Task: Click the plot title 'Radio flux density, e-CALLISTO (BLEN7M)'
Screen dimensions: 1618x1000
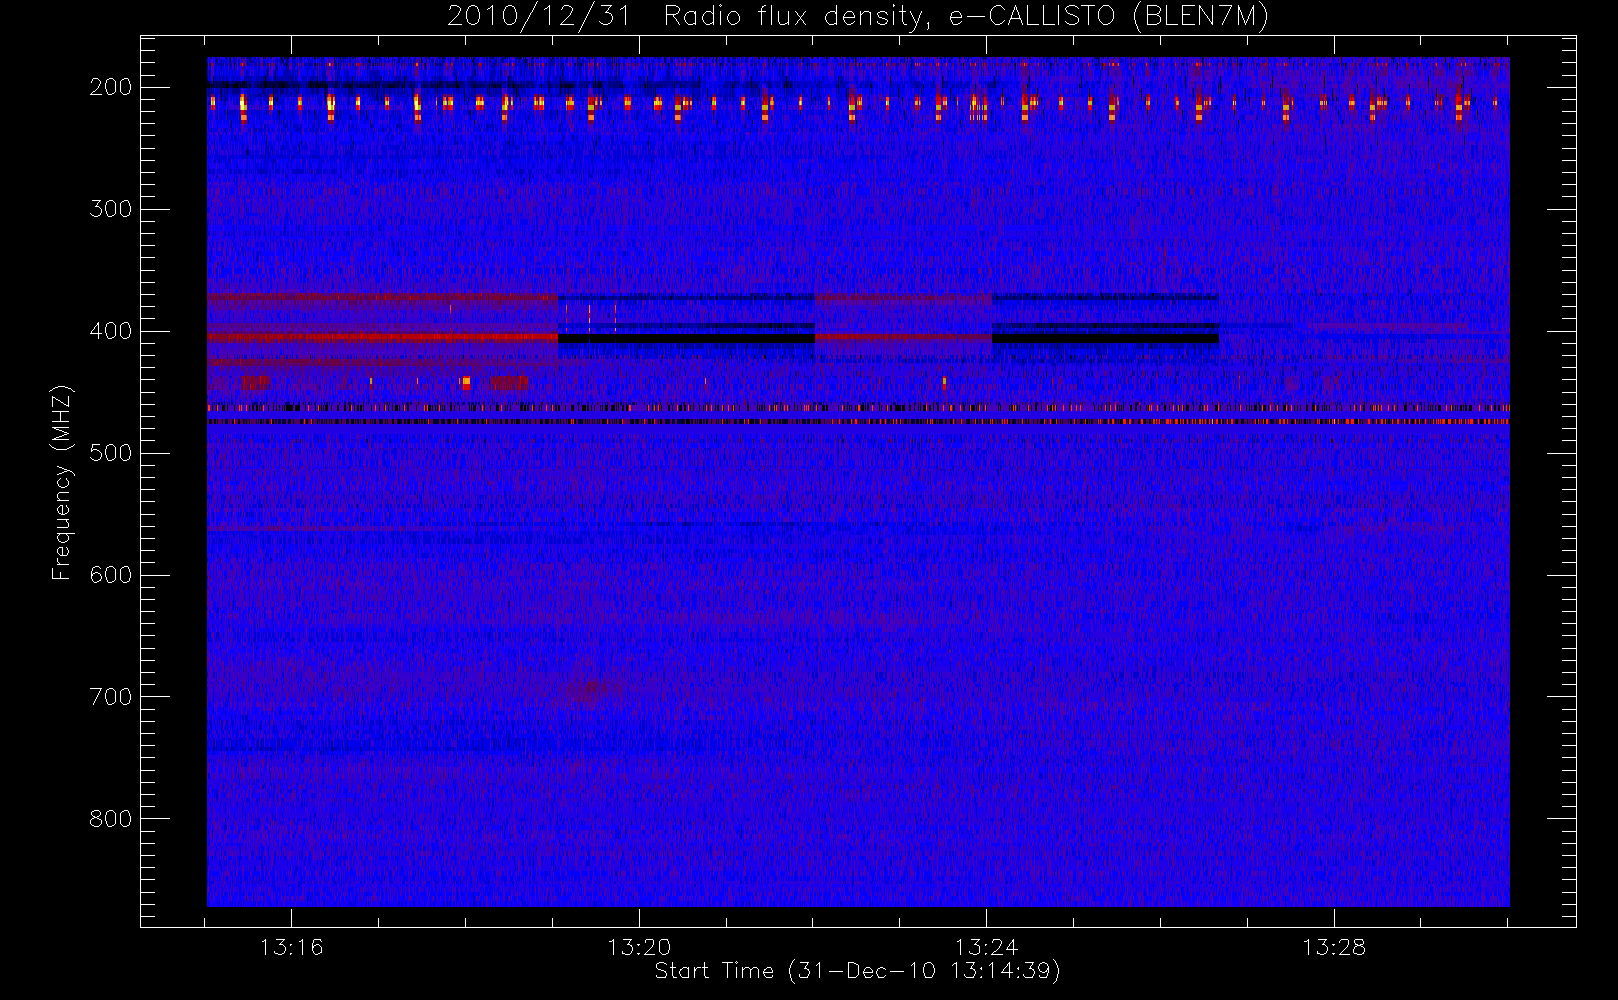Action: pos(966,17)
